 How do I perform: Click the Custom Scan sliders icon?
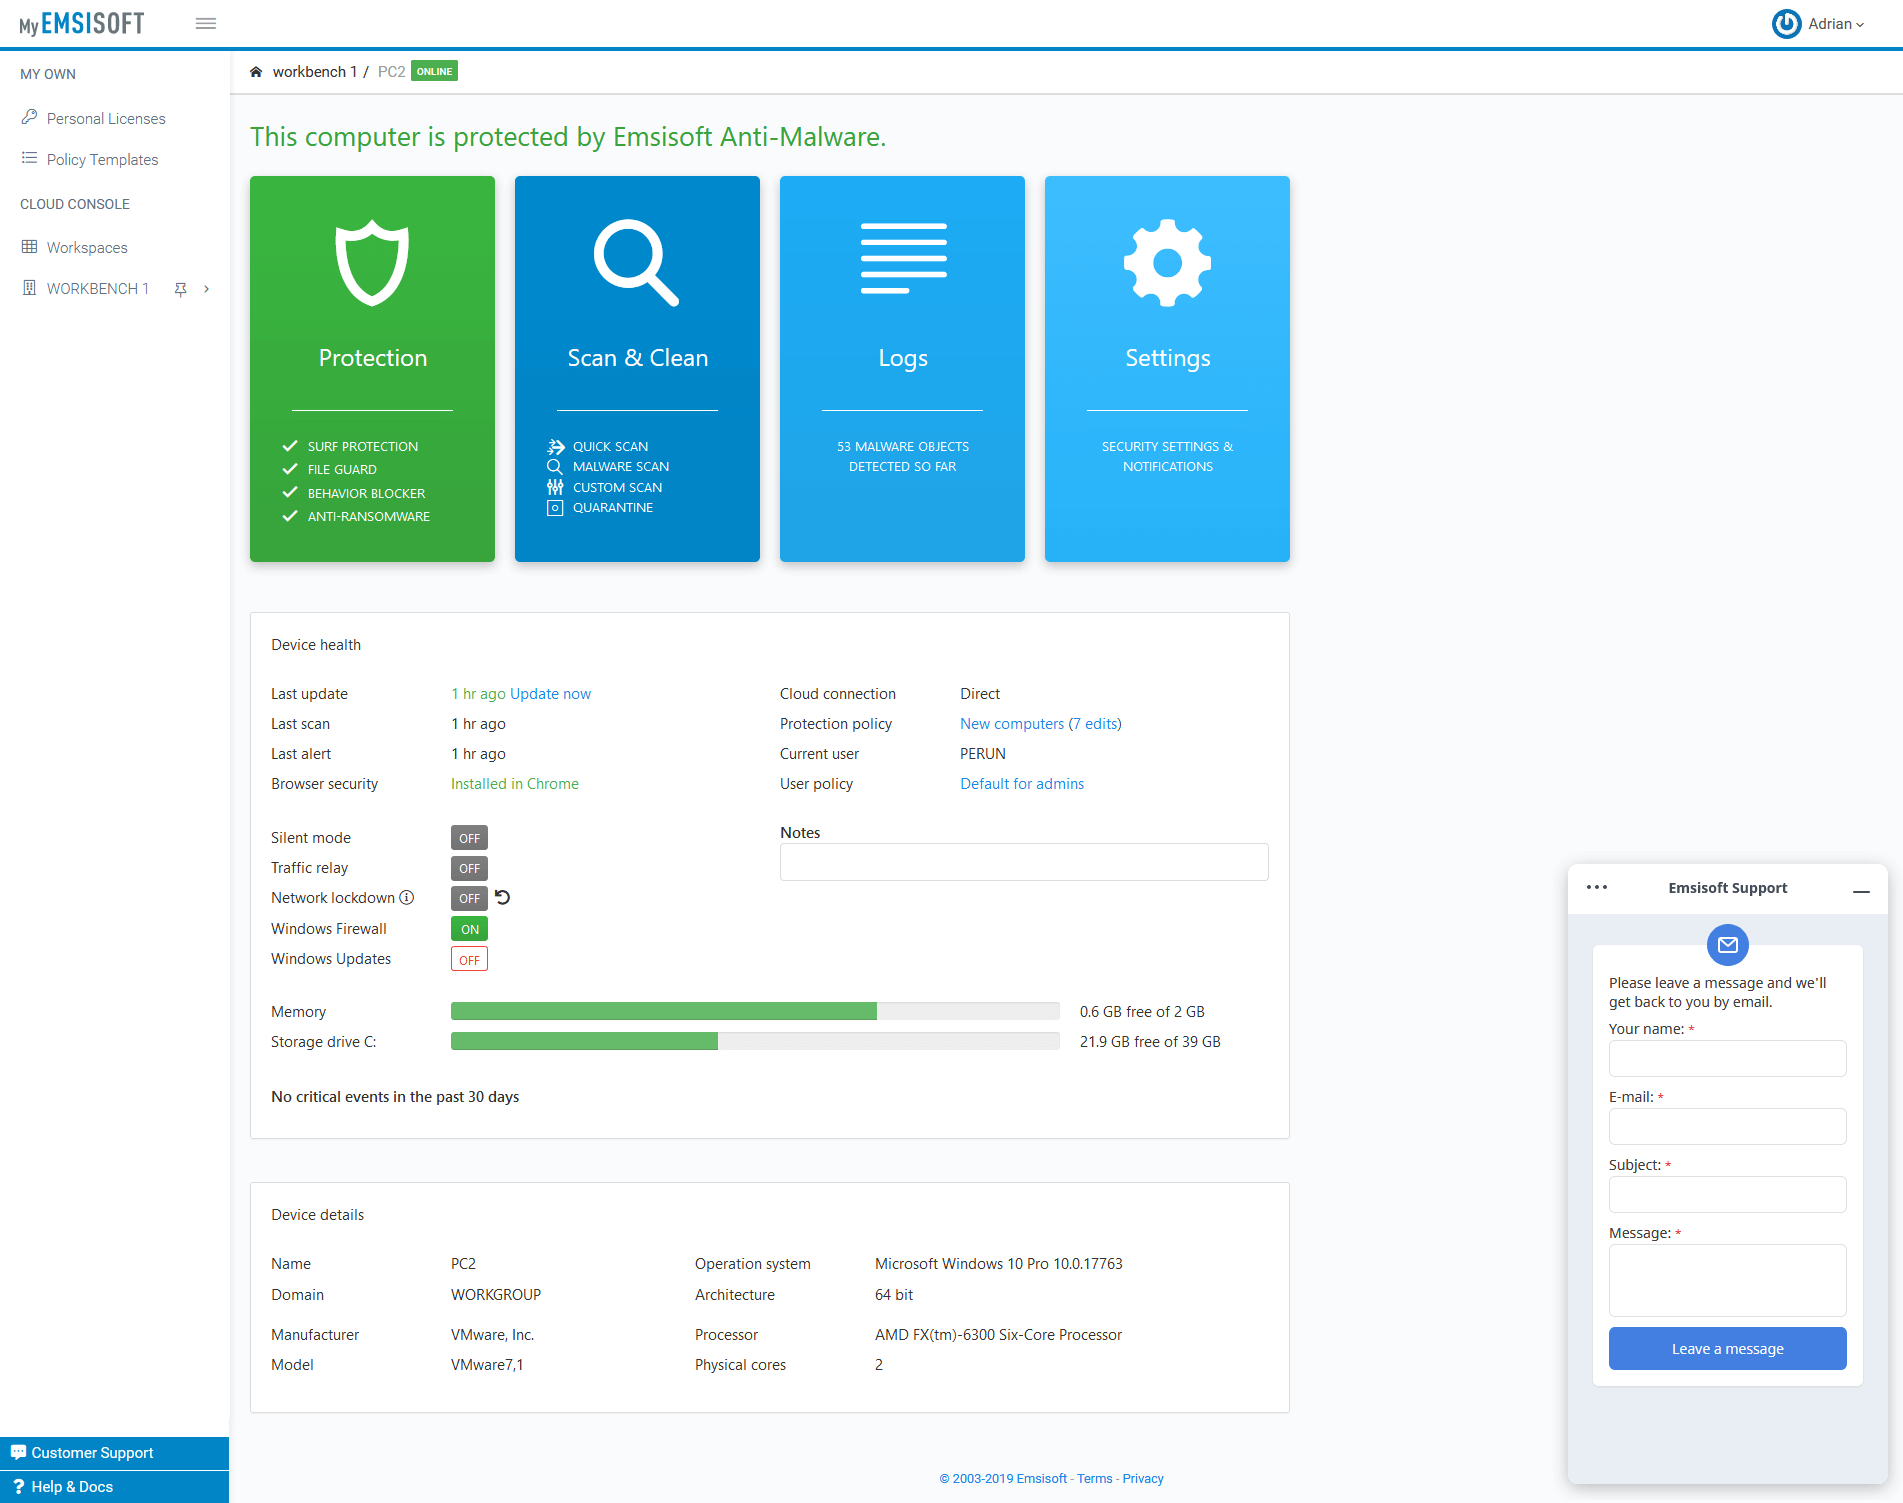555,487
